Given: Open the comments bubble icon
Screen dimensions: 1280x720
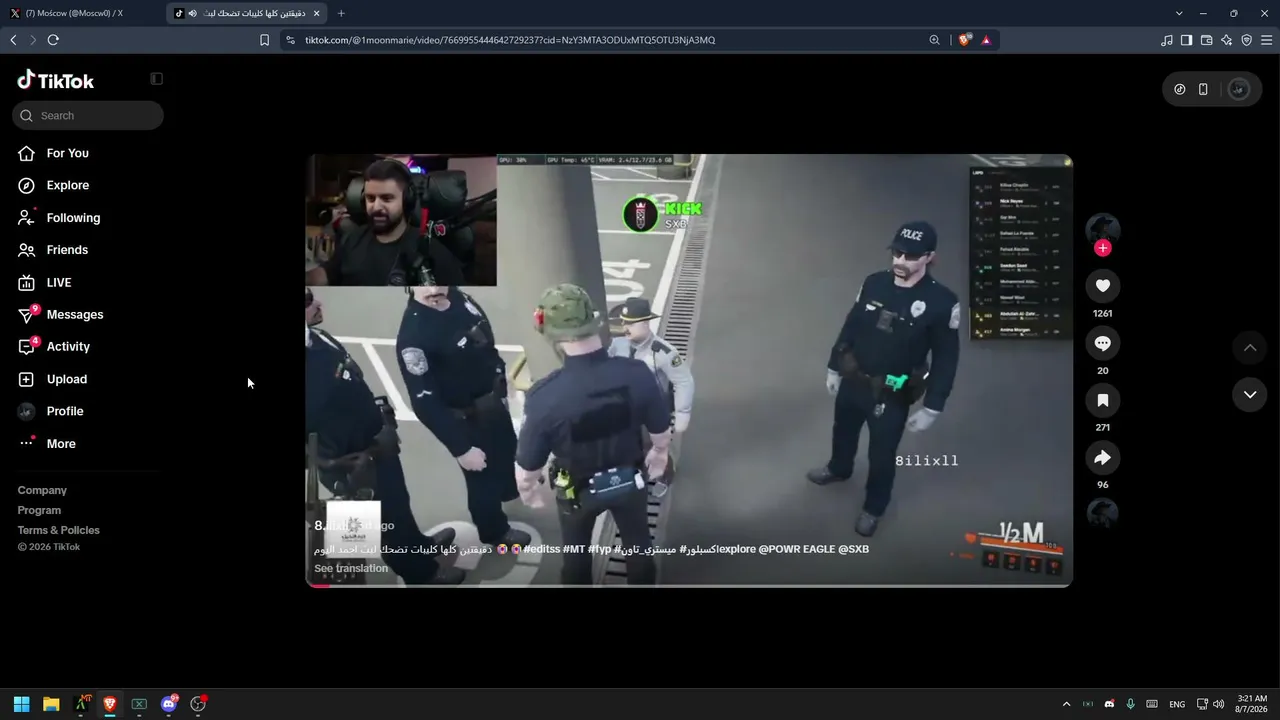Looking at the screenshot, I should click(x=1103, y=343).
